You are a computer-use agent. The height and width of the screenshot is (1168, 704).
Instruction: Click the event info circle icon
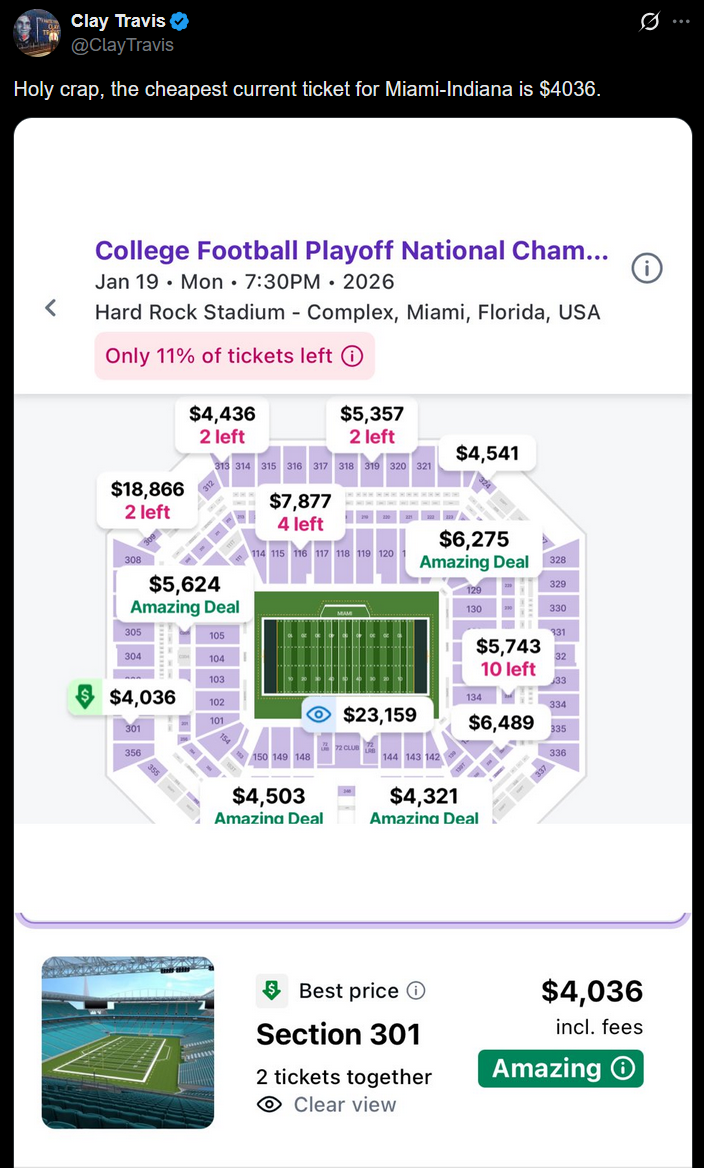[647, 268]
